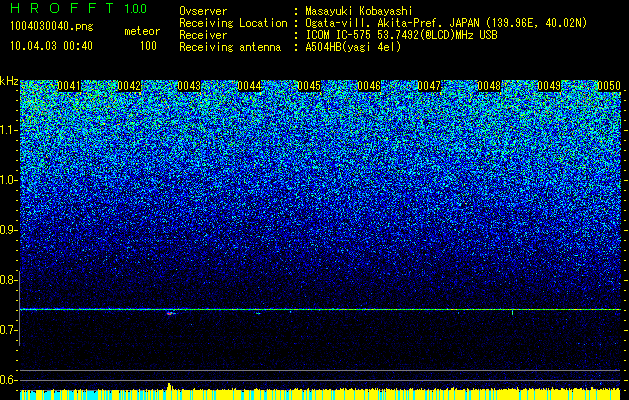Click the 0.9 kHz axis label
The height and width of the screenshot is (400, 629).
click(x=8, y=230)
